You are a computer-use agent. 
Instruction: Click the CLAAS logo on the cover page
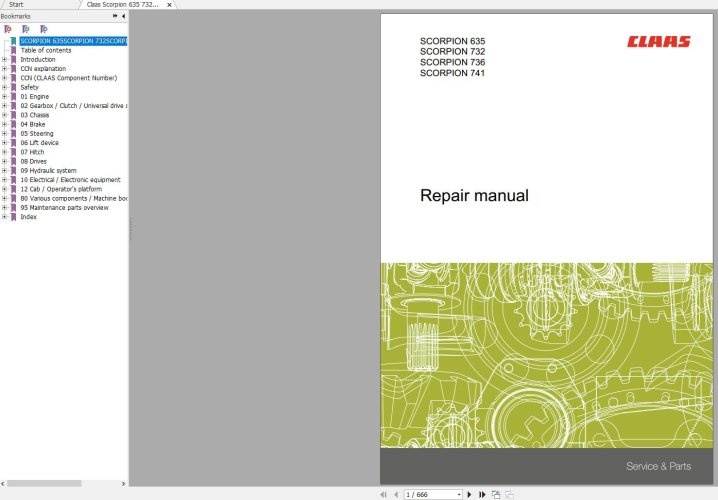pos(659,42)
